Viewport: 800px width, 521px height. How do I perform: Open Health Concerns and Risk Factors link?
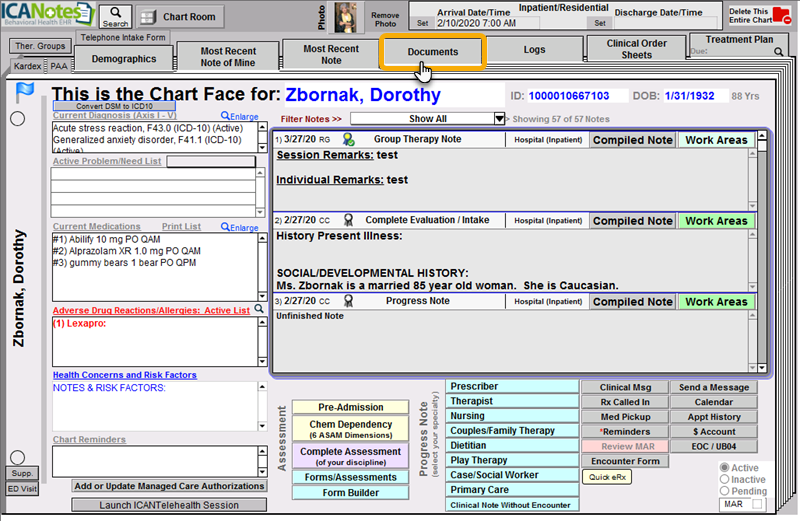[x=124, y=375]
